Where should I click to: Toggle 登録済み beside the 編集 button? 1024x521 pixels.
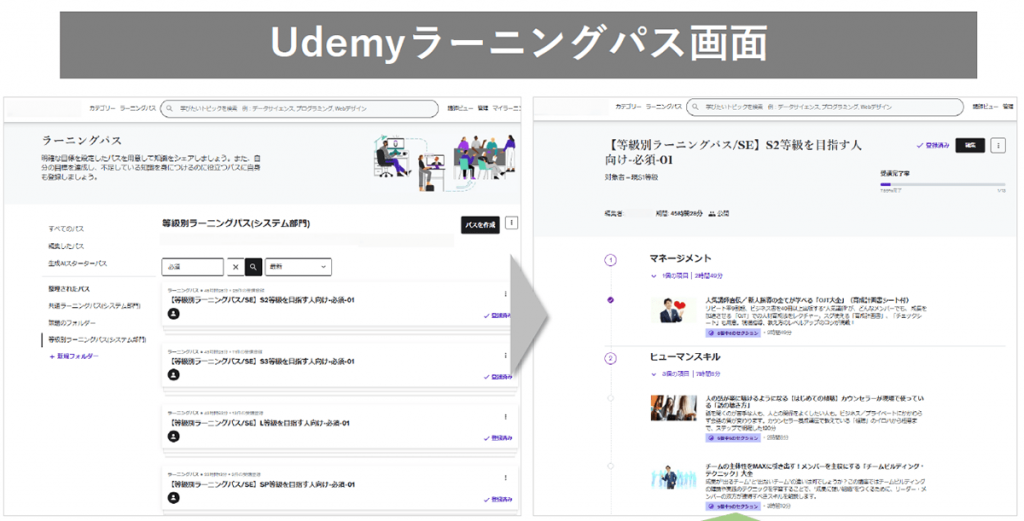(933, 146)
